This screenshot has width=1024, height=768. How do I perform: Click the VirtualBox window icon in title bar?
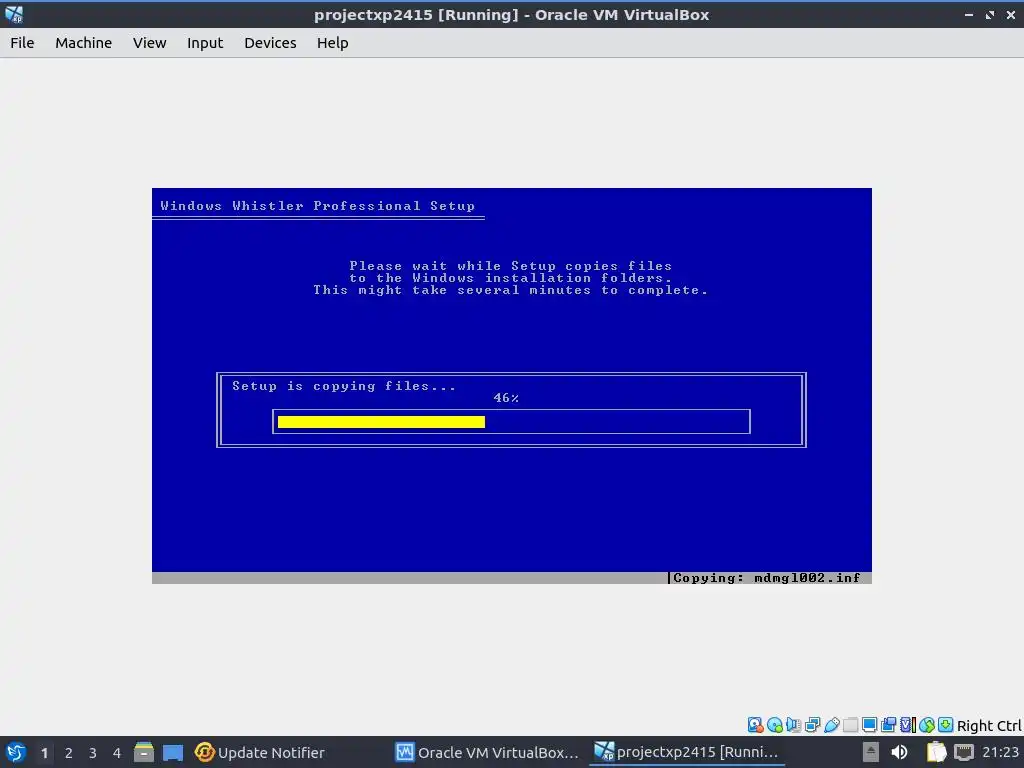coord(14,14)
